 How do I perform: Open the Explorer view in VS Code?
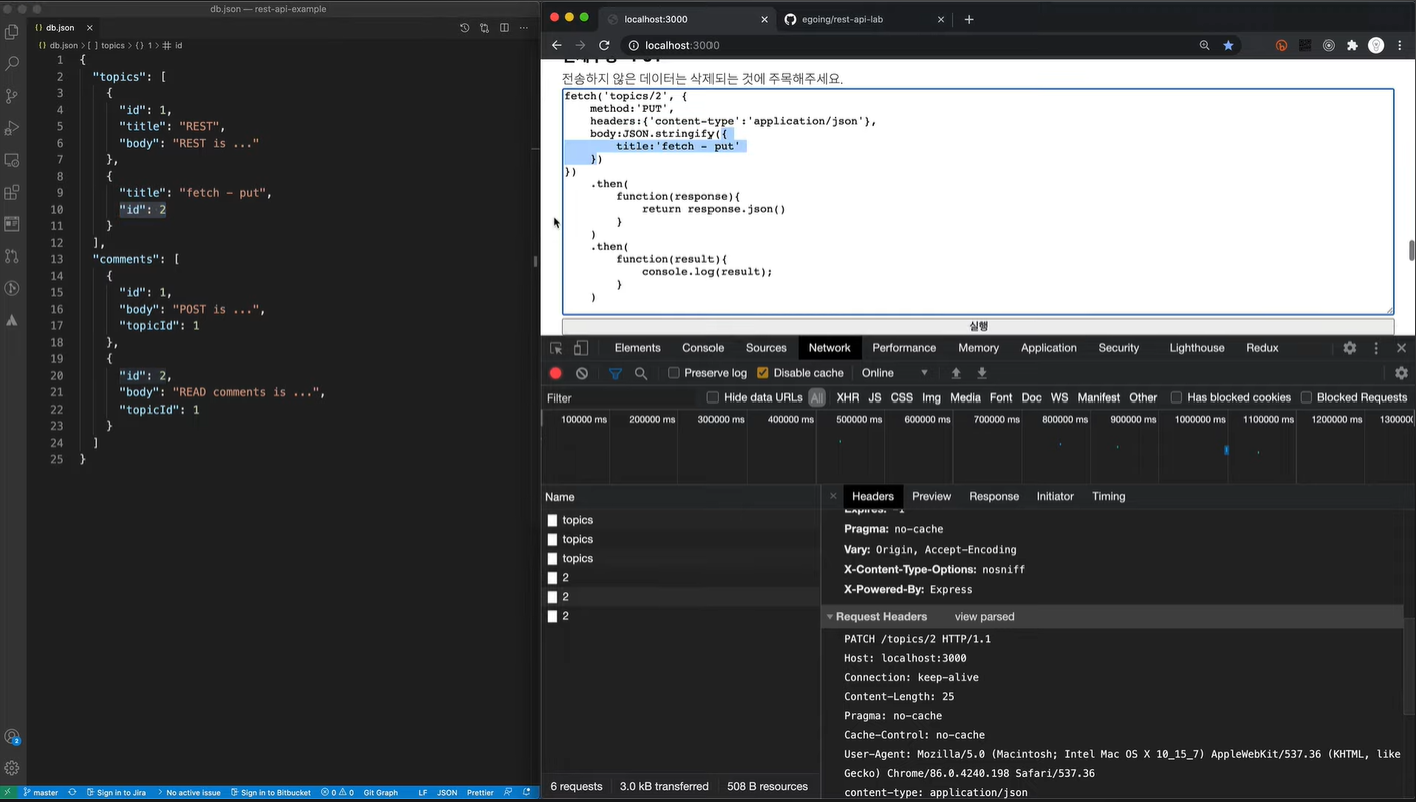[x=12, y=31]
